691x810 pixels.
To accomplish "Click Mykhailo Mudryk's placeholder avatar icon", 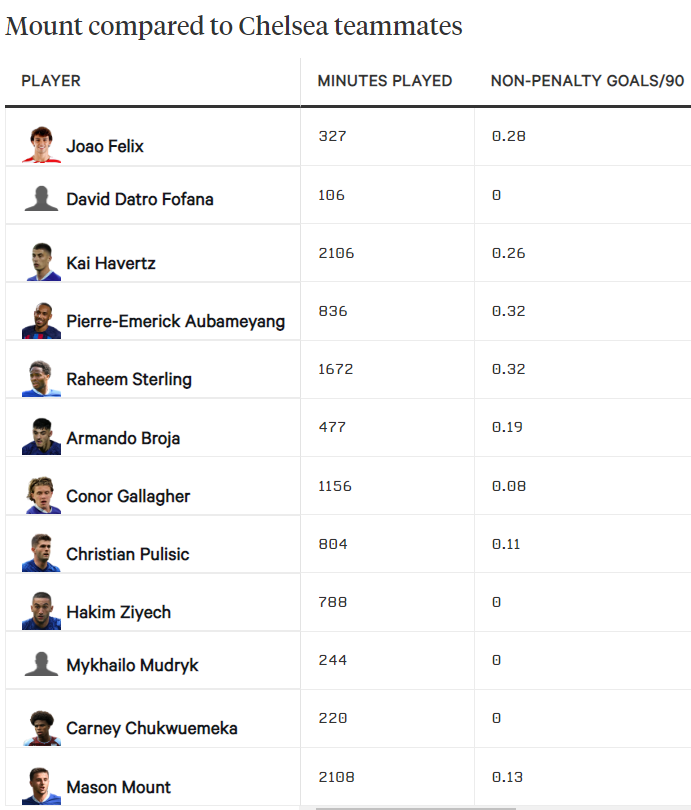I will (41, 664).
